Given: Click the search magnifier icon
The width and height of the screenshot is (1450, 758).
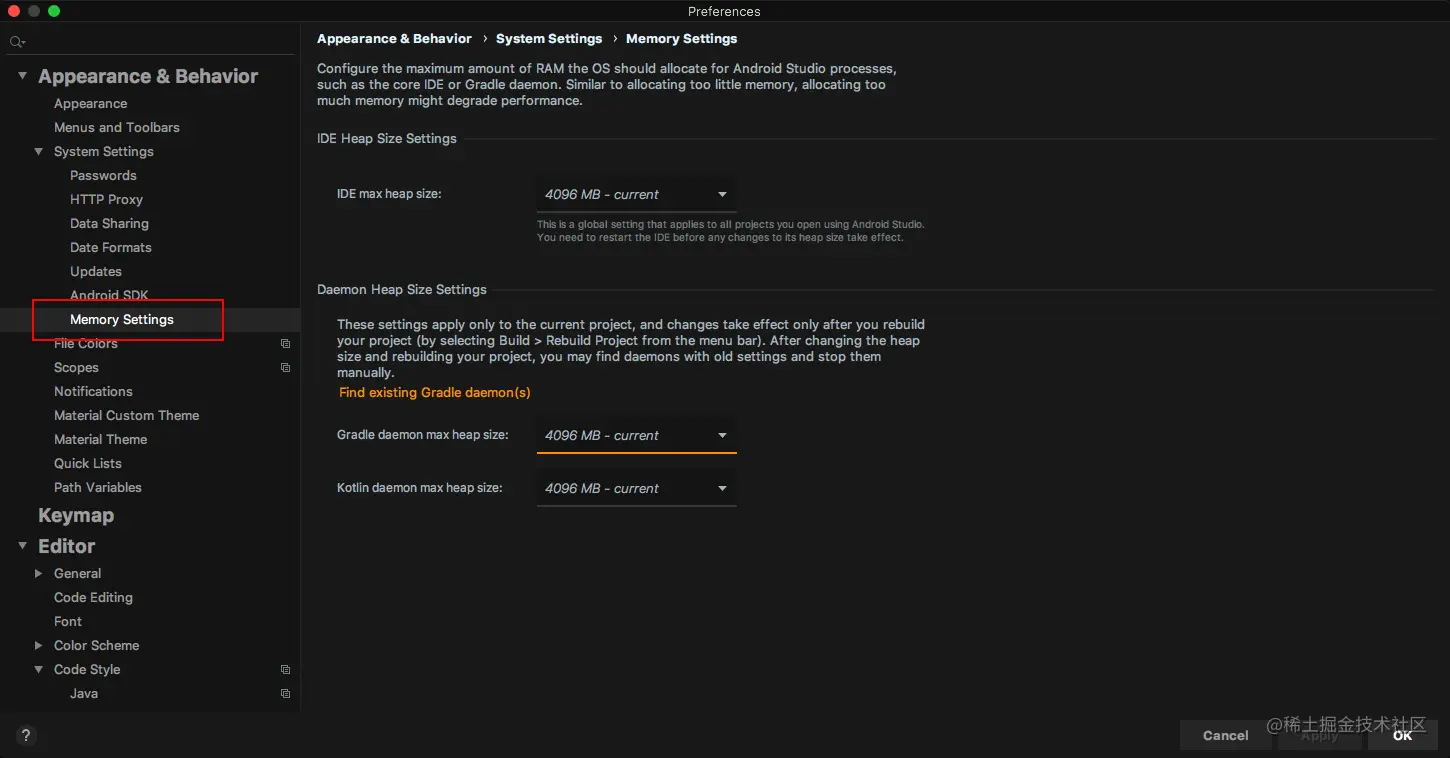Looking at the screenshot, I should (x=16, y=42).
